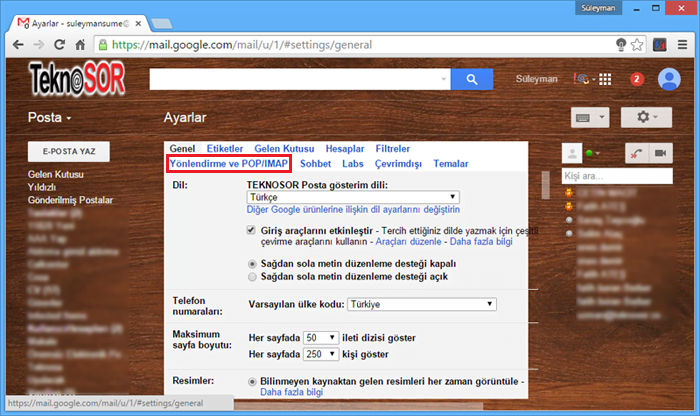Screen dimensions: 700x416
Task: Open the browser home page icon
Action: point(80,45)
